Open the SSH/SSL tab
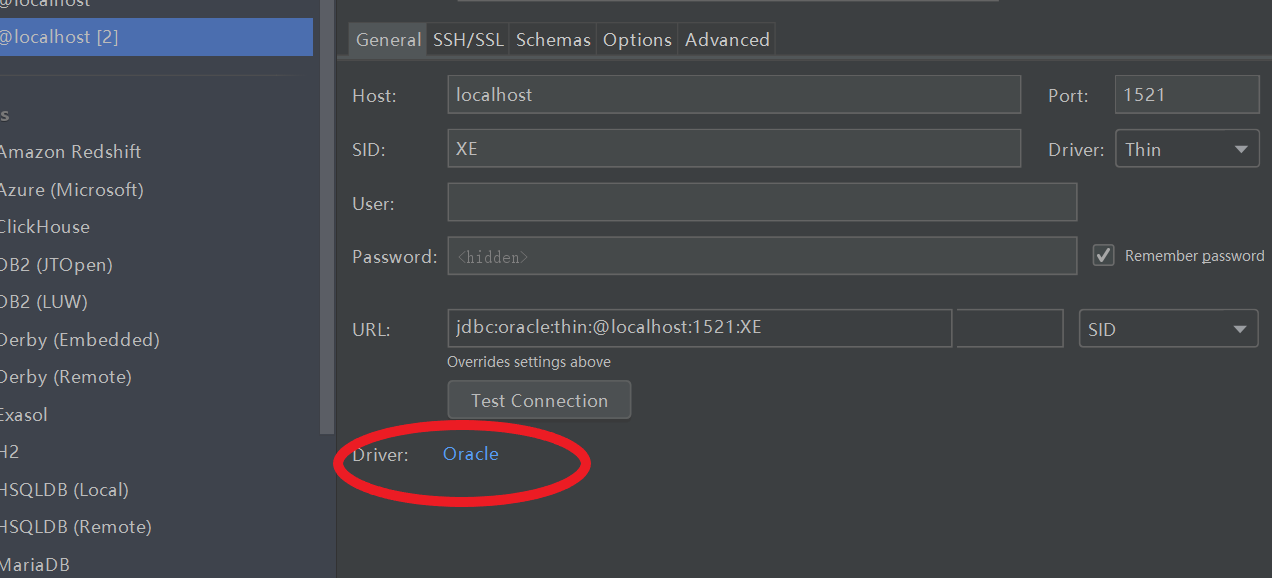The image size is (1272, 578). click(x=468, y=39)
